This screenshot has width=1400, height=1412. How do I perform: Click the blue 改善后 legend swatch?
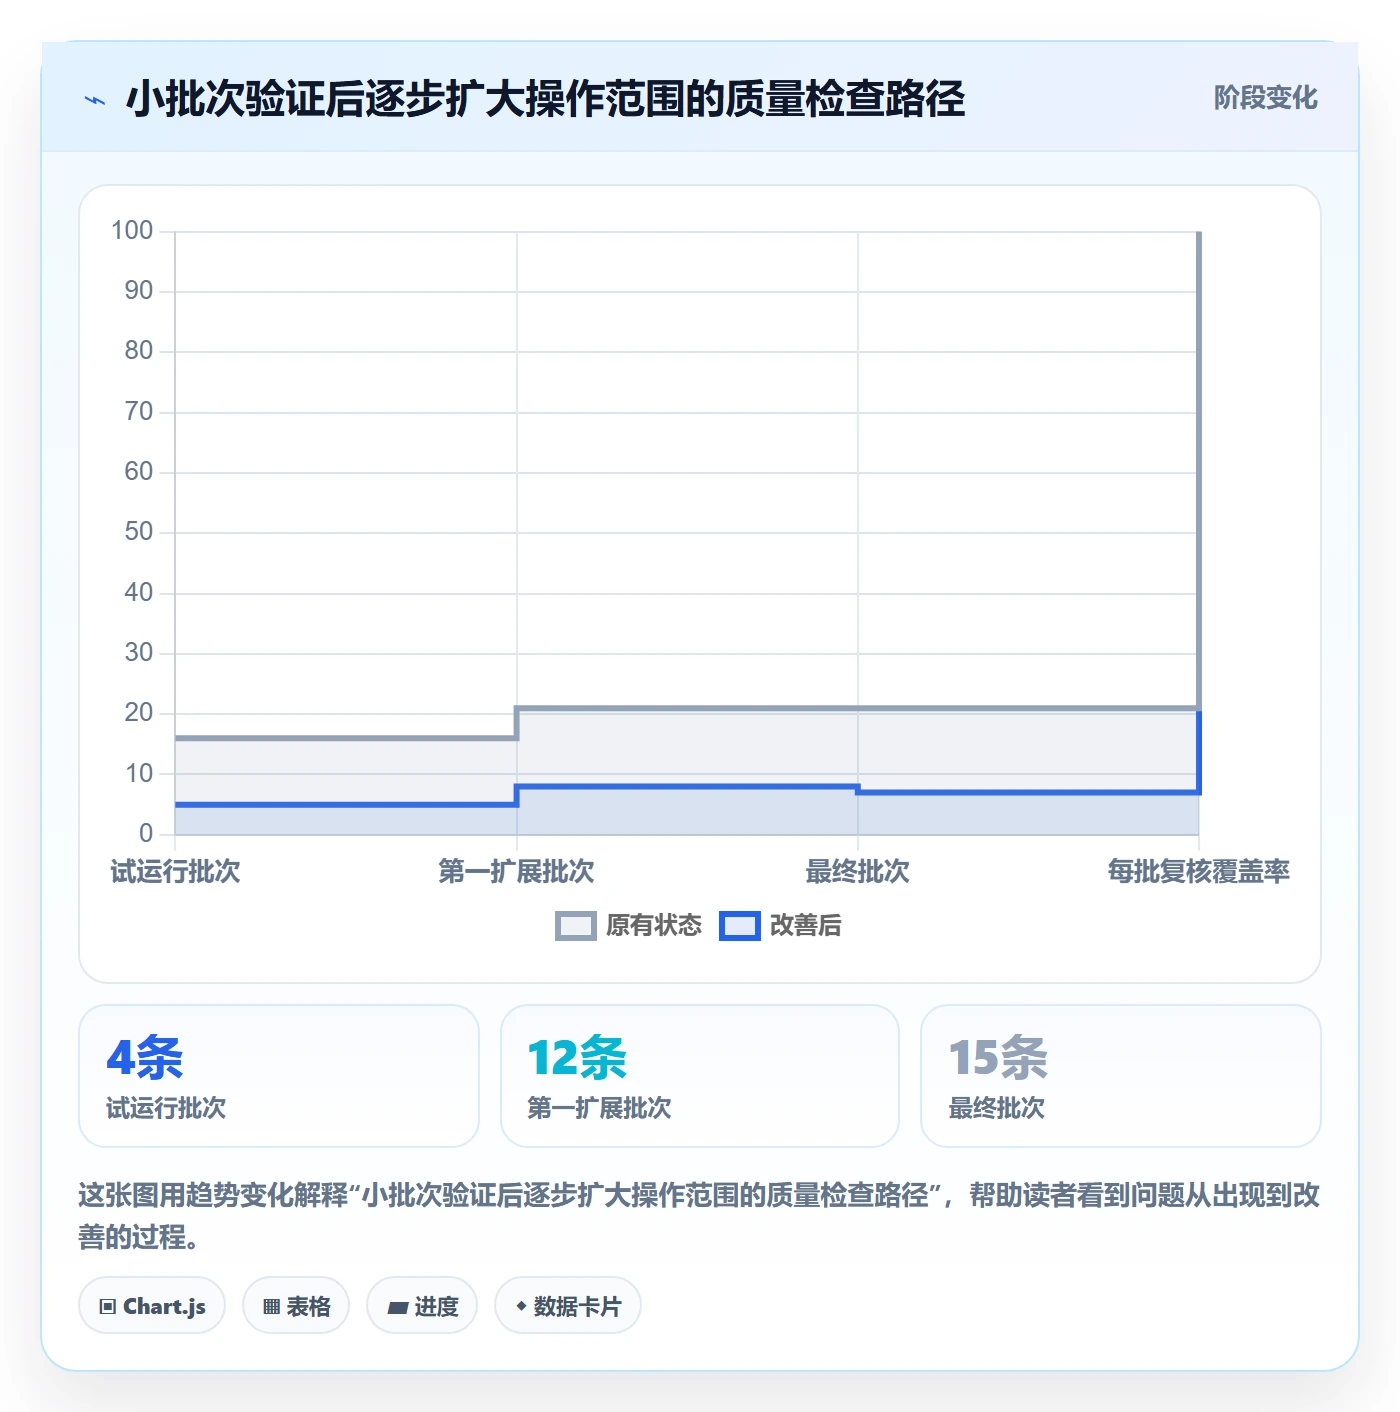click(x=740, y=926)
